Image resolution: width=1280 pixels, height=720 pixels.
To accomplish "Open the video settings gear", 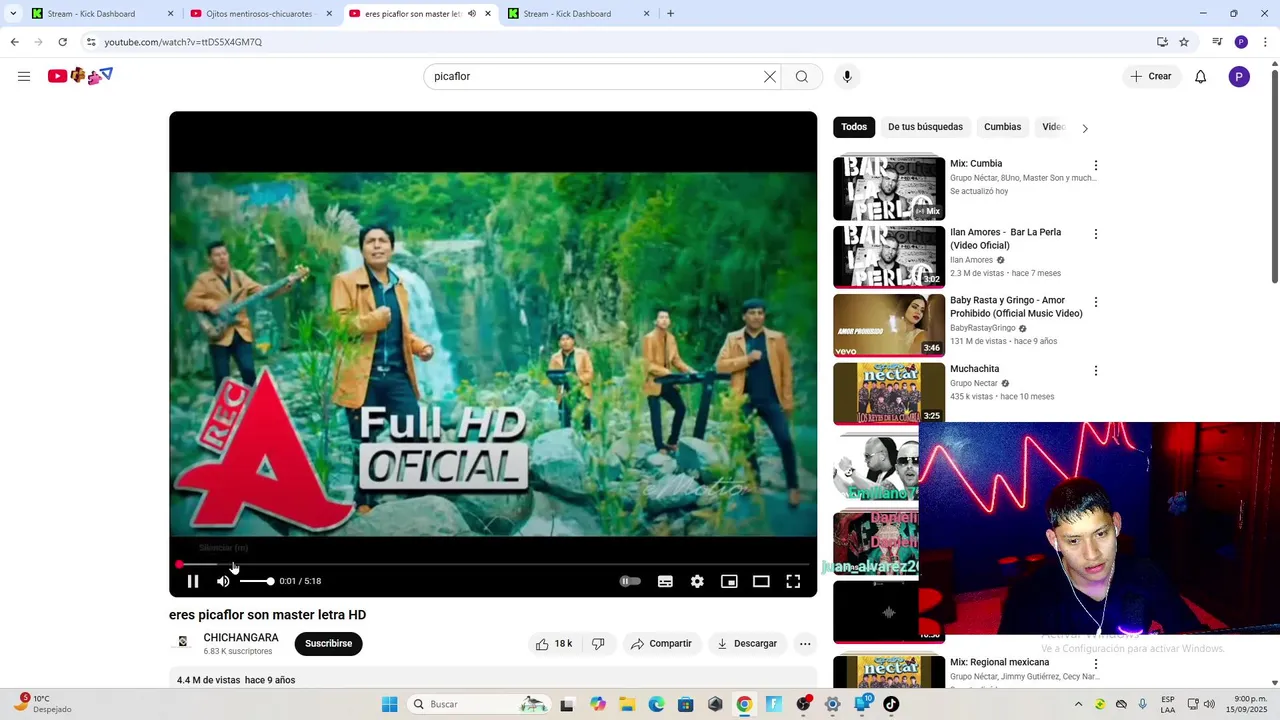I will click(x=697, y=581).
